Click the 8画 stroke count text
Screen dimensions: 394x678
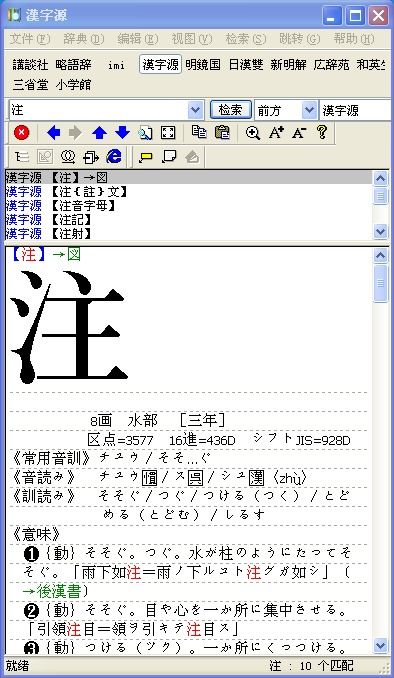(x=101, y=421)
